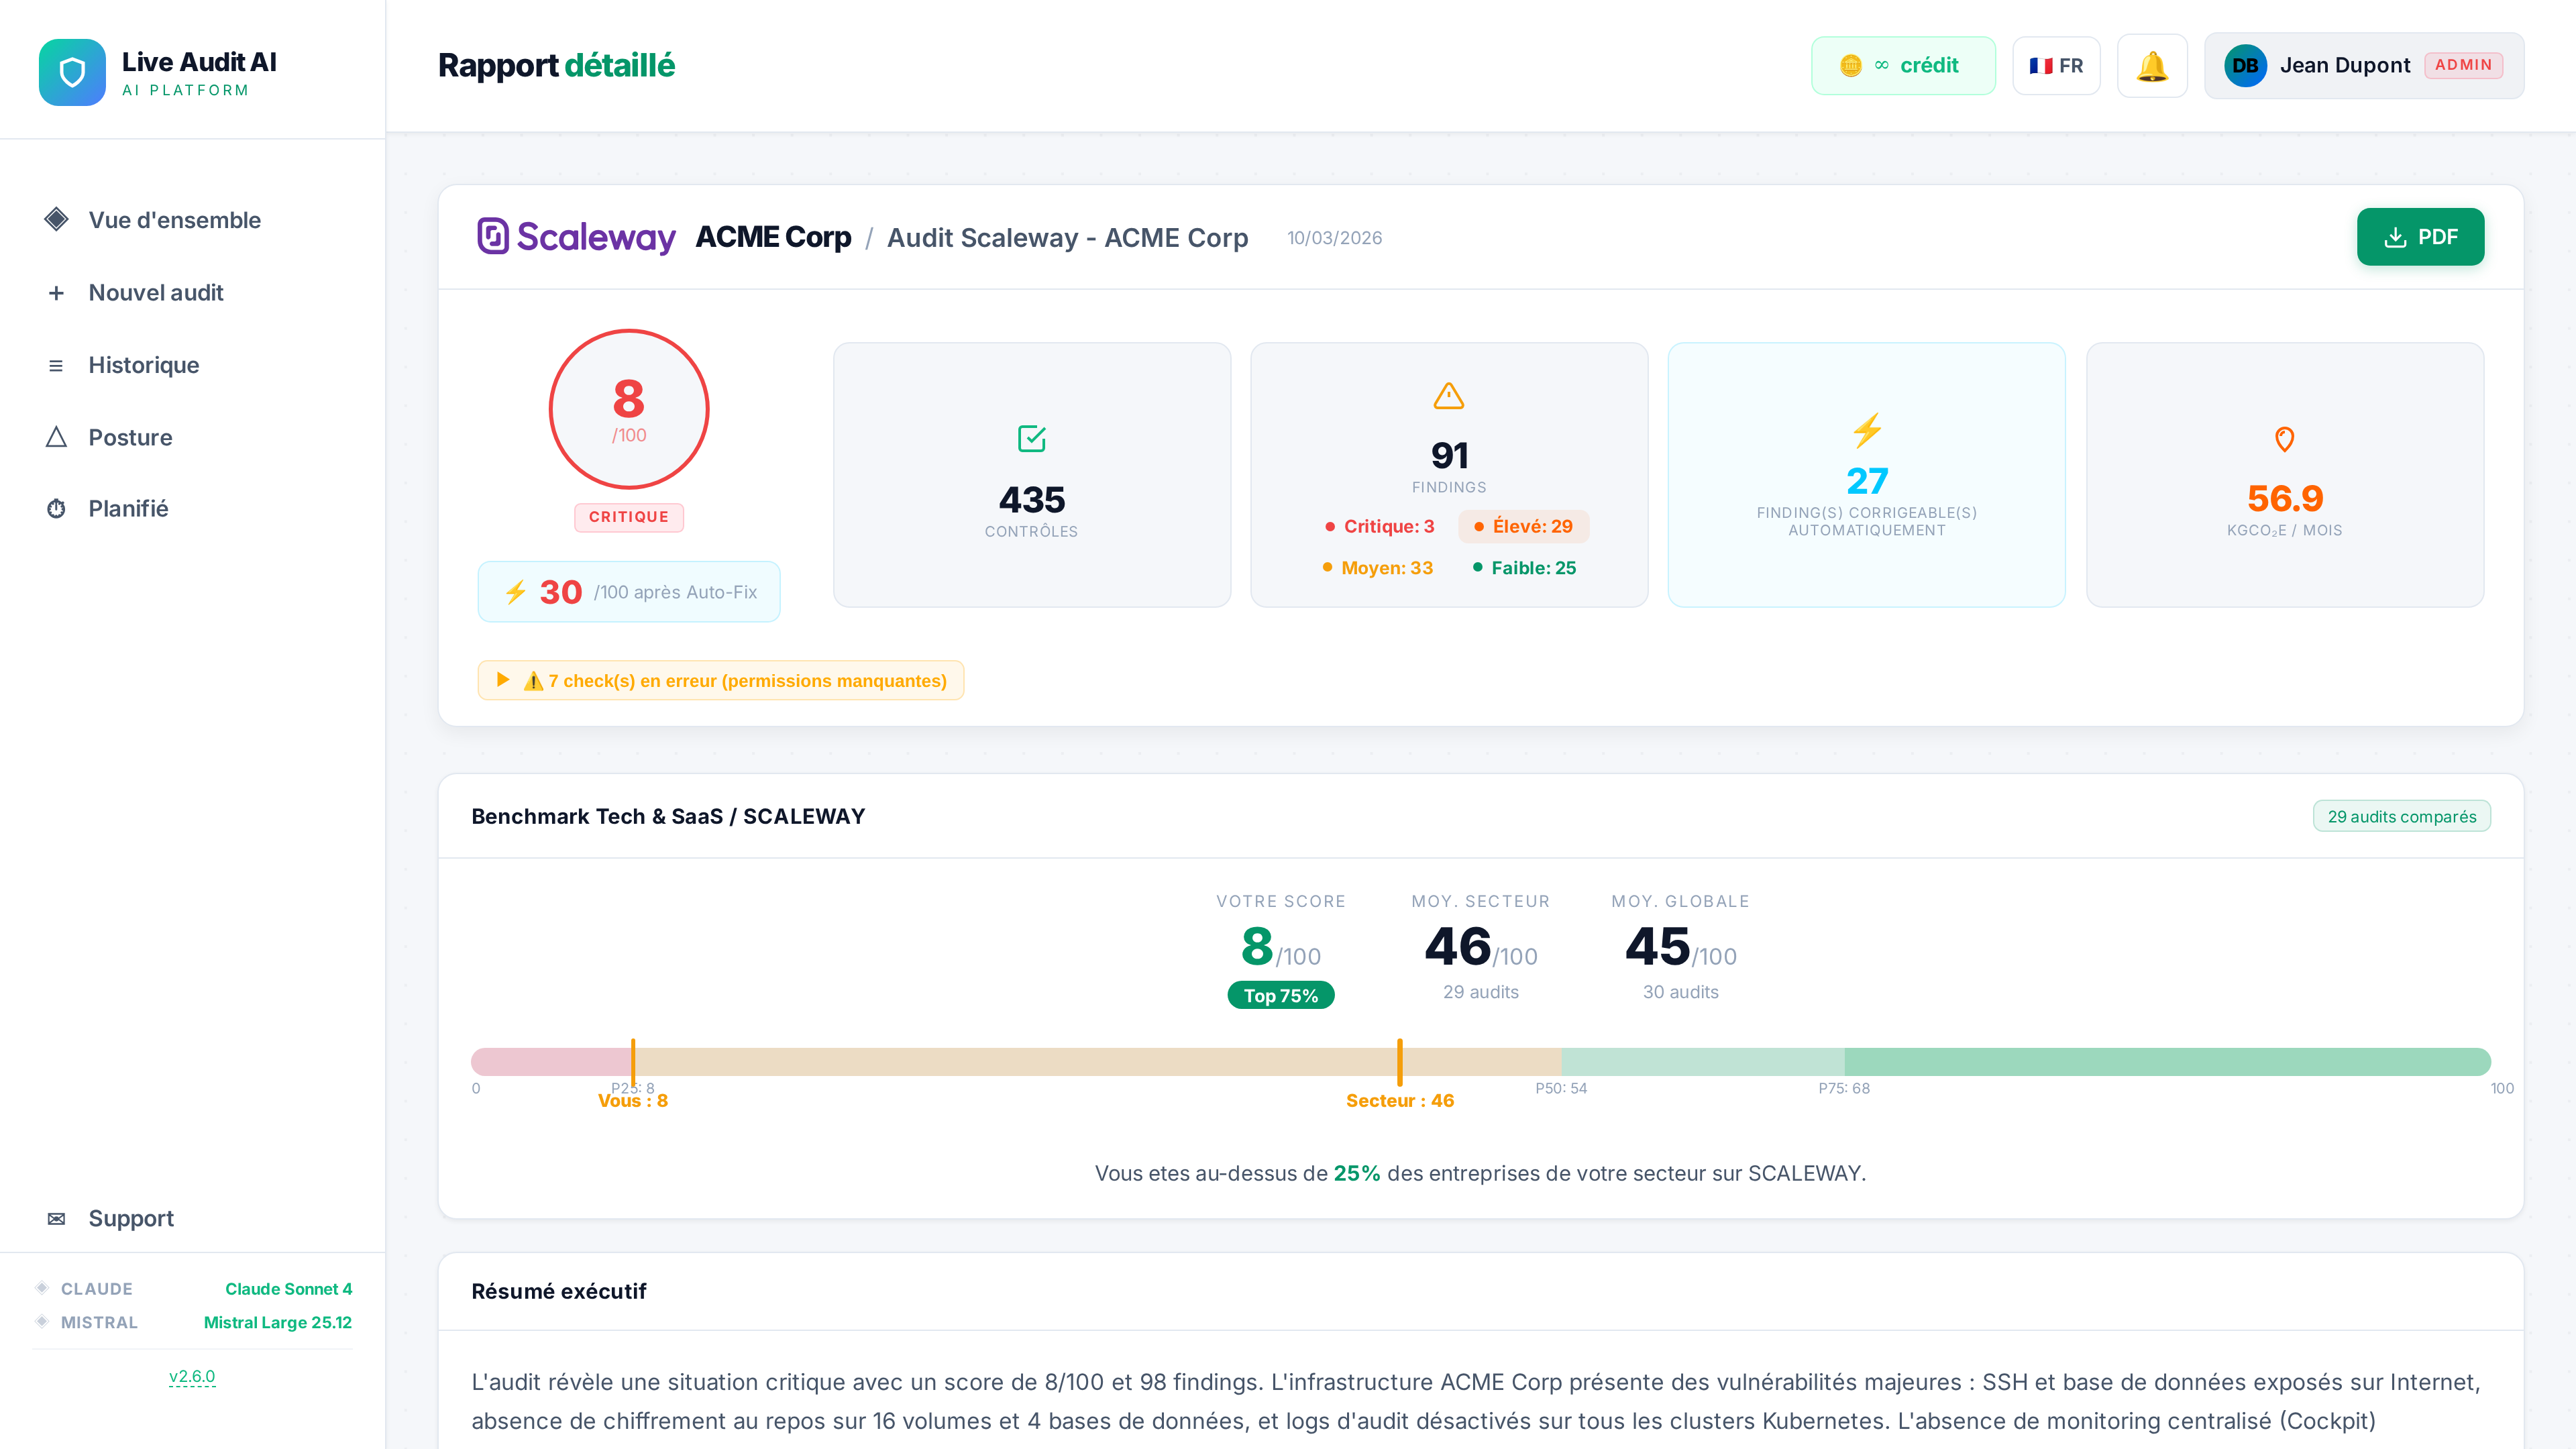Open the Jean Dupont account menu
Viewport: 2576px width, 1449px height.
pos(2344,65)
